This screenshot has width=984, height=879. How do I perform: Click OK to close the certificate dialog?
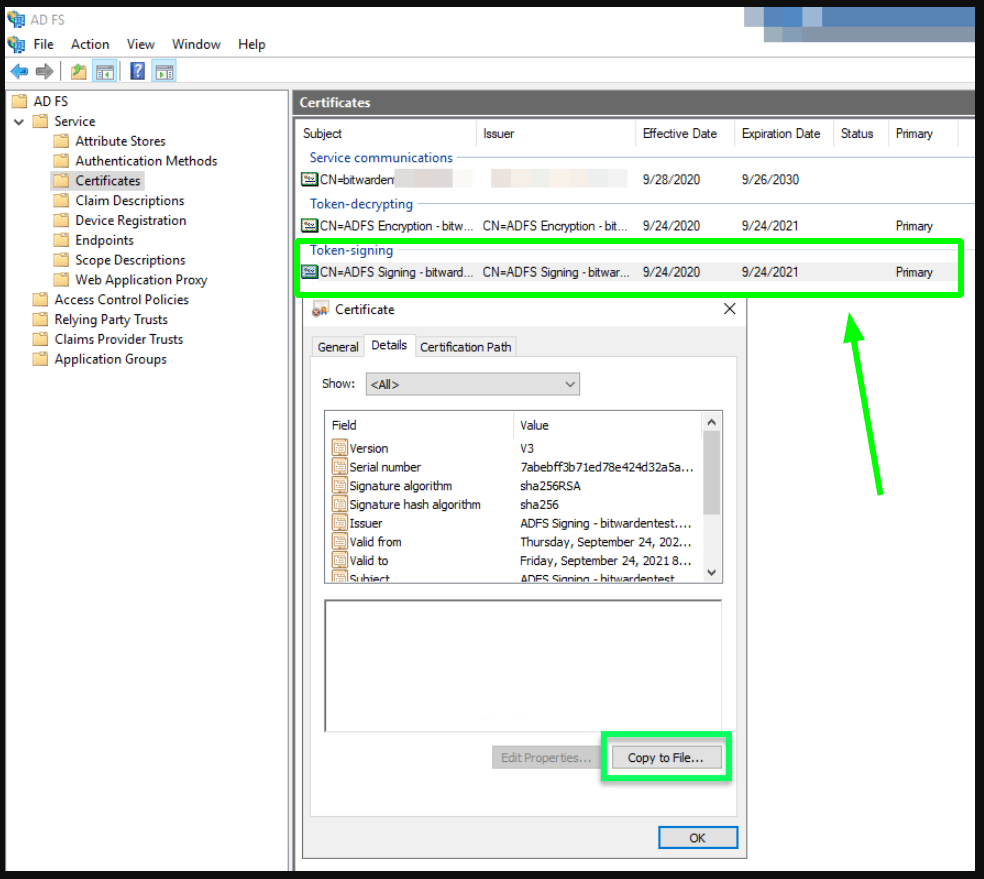(x=697, y=837)
